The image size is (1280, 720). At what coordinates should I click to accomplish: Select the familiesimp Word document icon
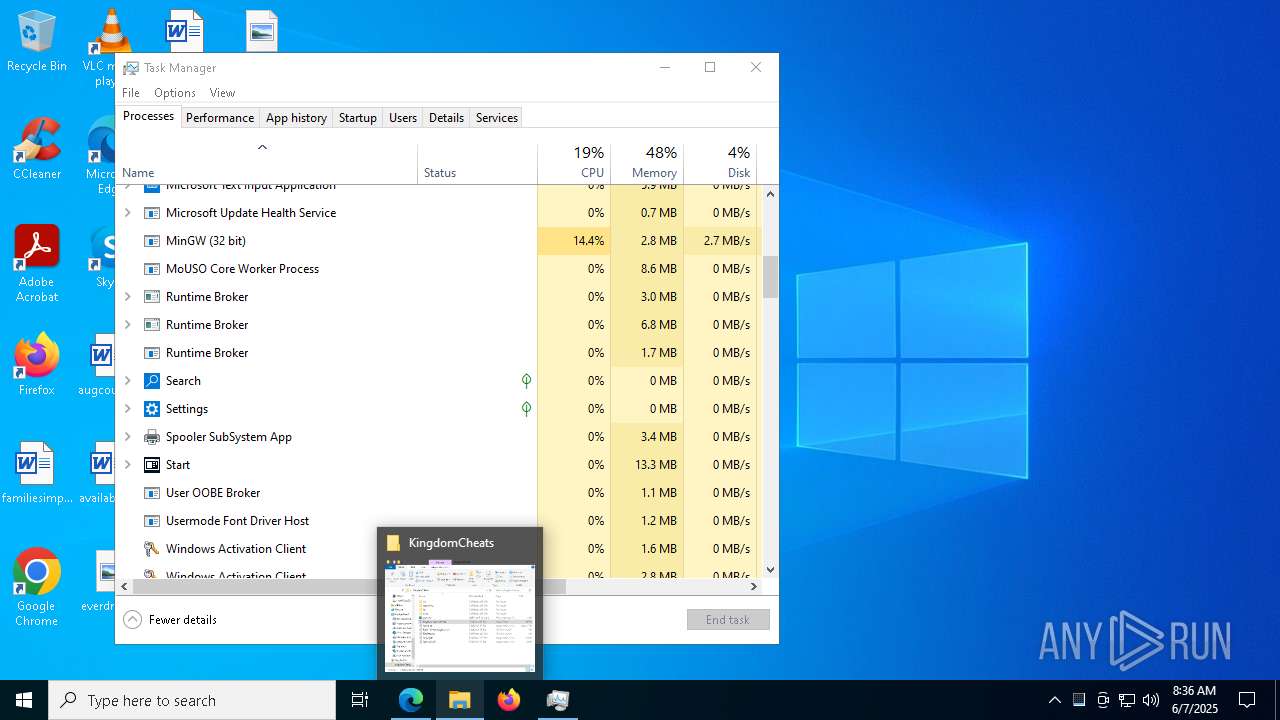[37, 474]
